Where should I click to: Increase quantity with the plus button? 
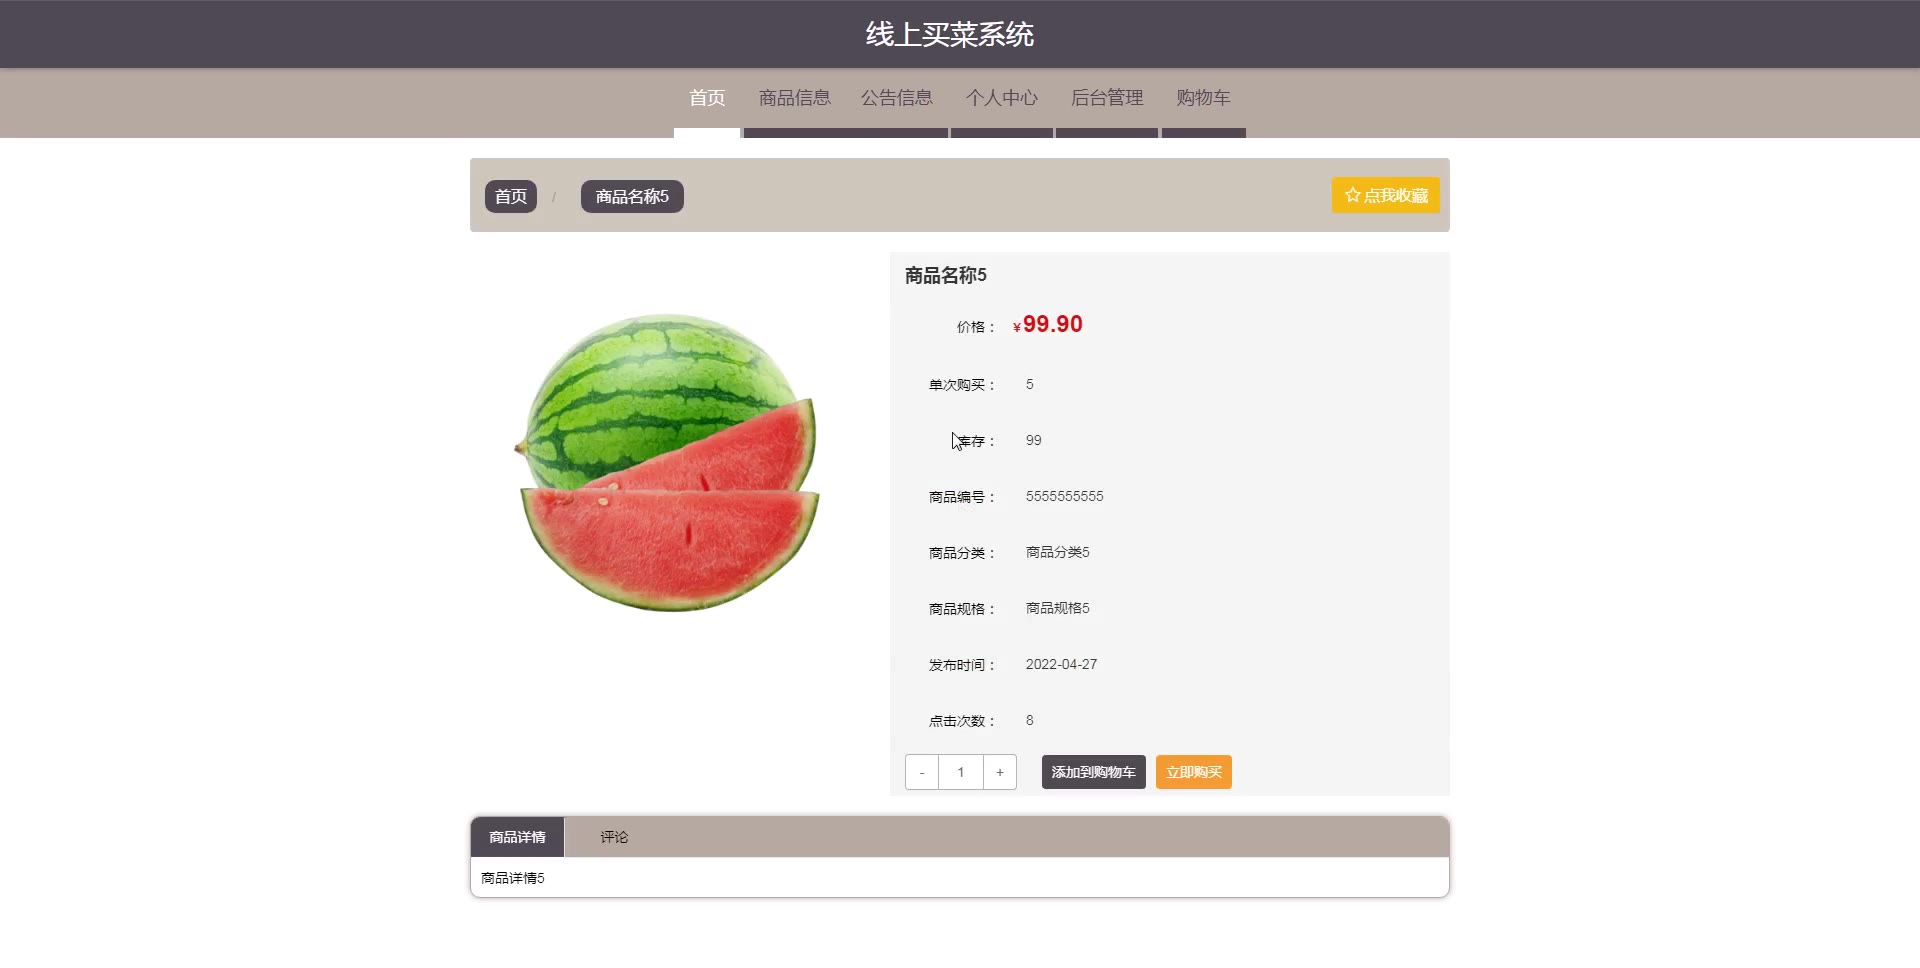[x=1000, y=772]
